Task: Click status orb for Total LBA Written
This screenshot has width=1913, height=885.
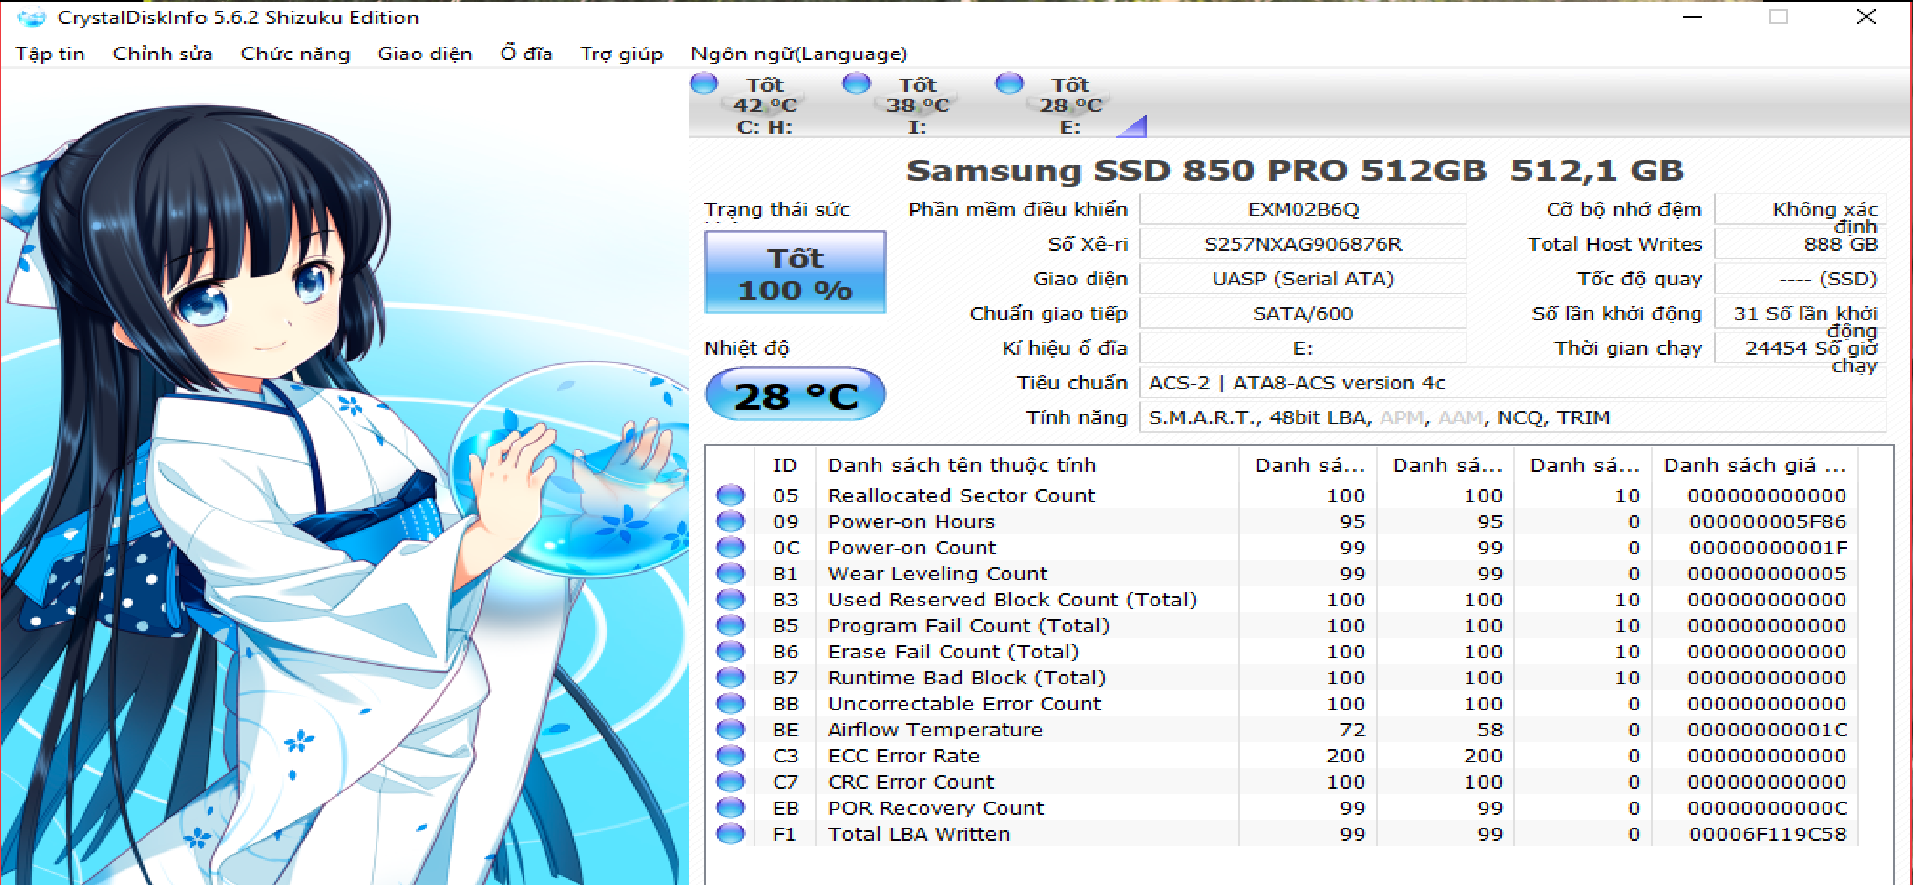Action: pos(731,834)
